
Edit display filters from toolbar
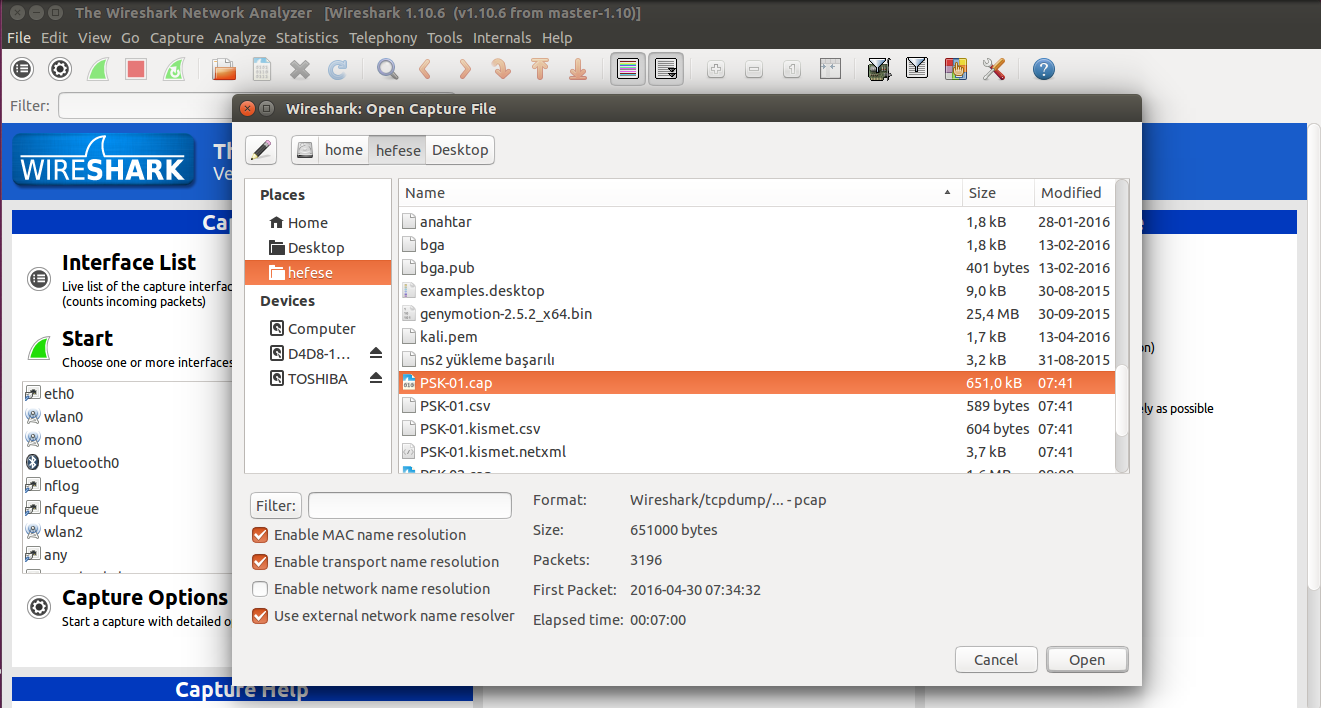(x=917, y=69)
